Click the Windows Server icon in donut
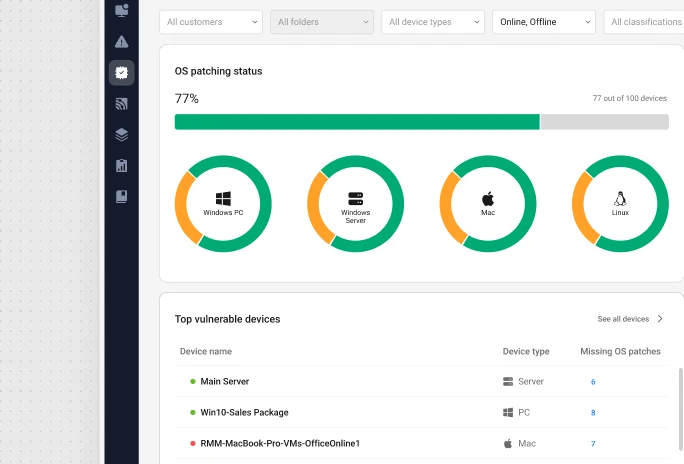The height and width of the screenshot is (464, 684). 356,198
